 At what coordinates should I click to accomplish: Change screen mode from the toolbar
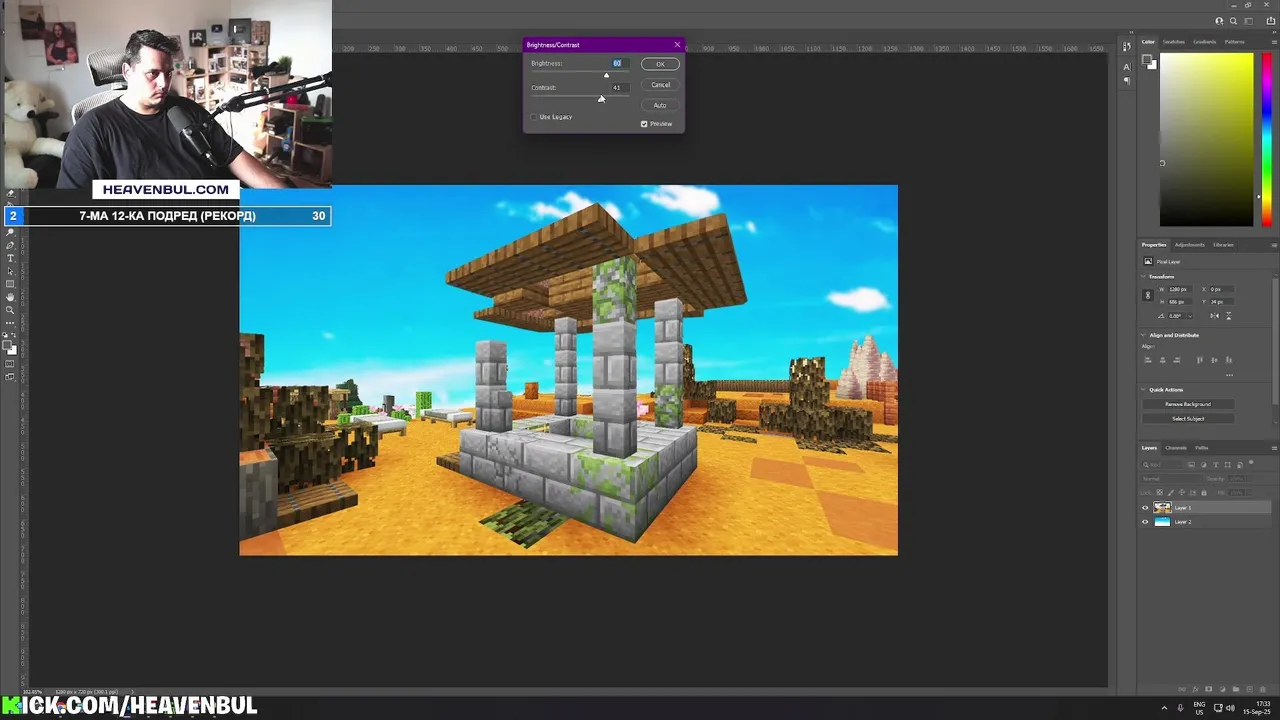pyautogui.click(x=10, y=376)
